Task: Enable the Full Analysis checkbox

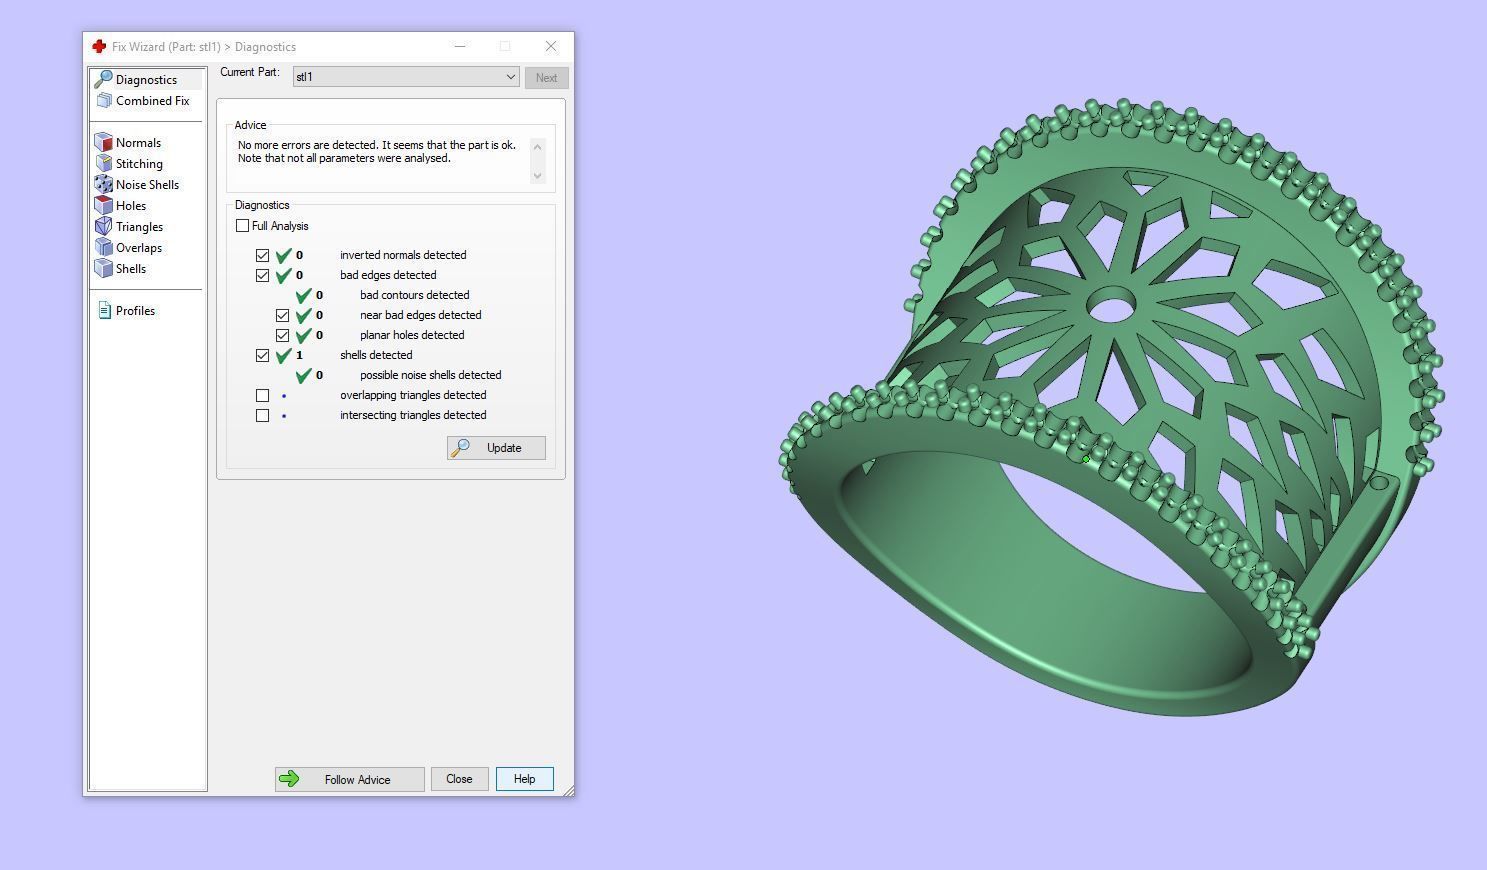Action: coord(242,226)
